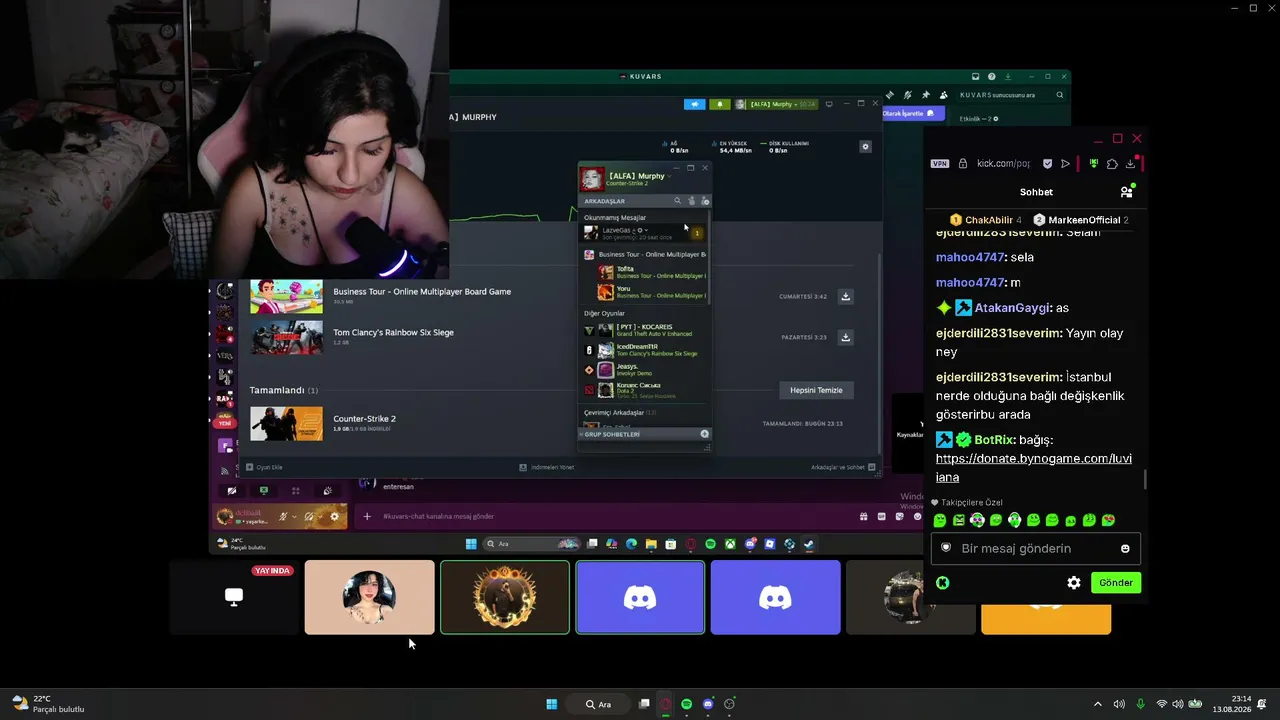Click the ChakAbilir top gifter badge

[986, 220]
